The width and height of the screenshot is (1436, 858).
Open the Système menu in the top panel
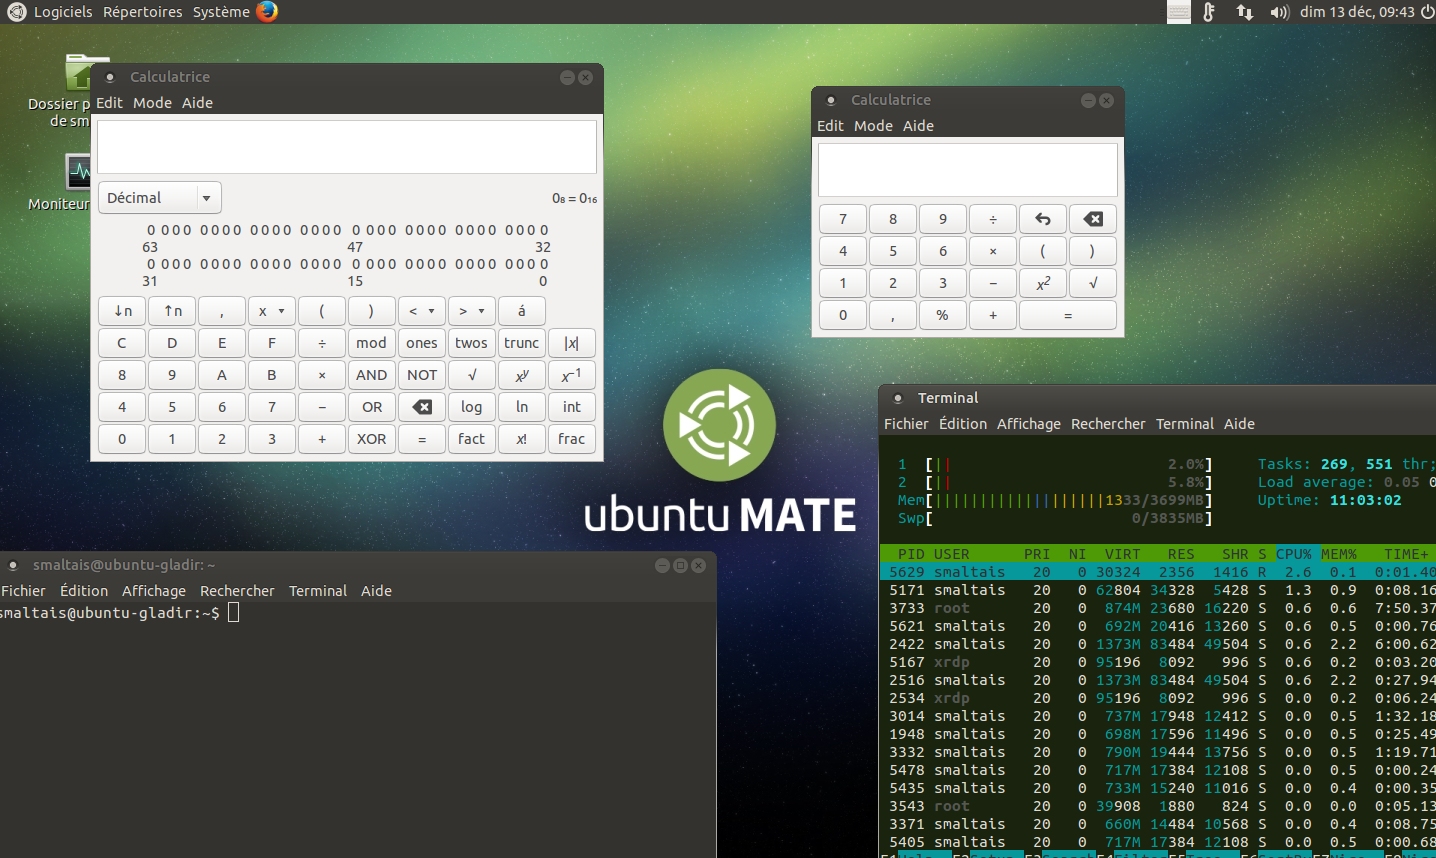click(221, 12)
